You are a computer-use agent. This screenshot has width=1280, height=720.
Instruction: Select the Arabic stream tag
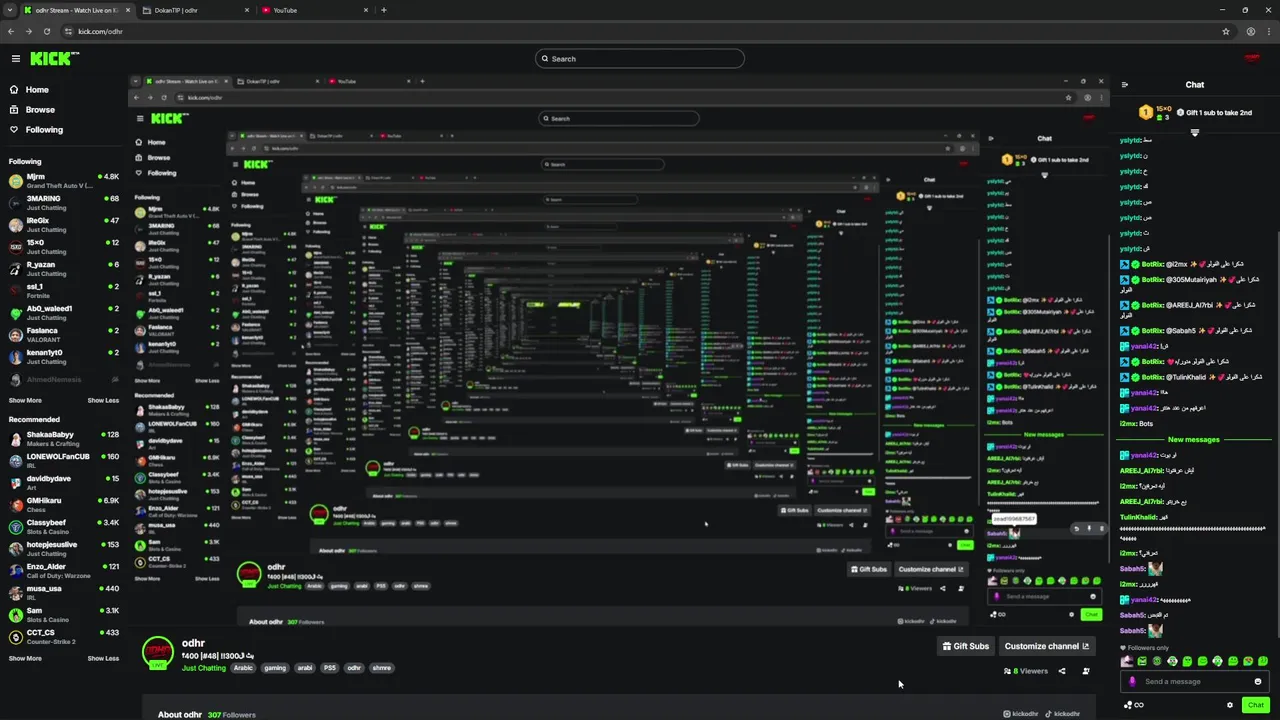244,668
